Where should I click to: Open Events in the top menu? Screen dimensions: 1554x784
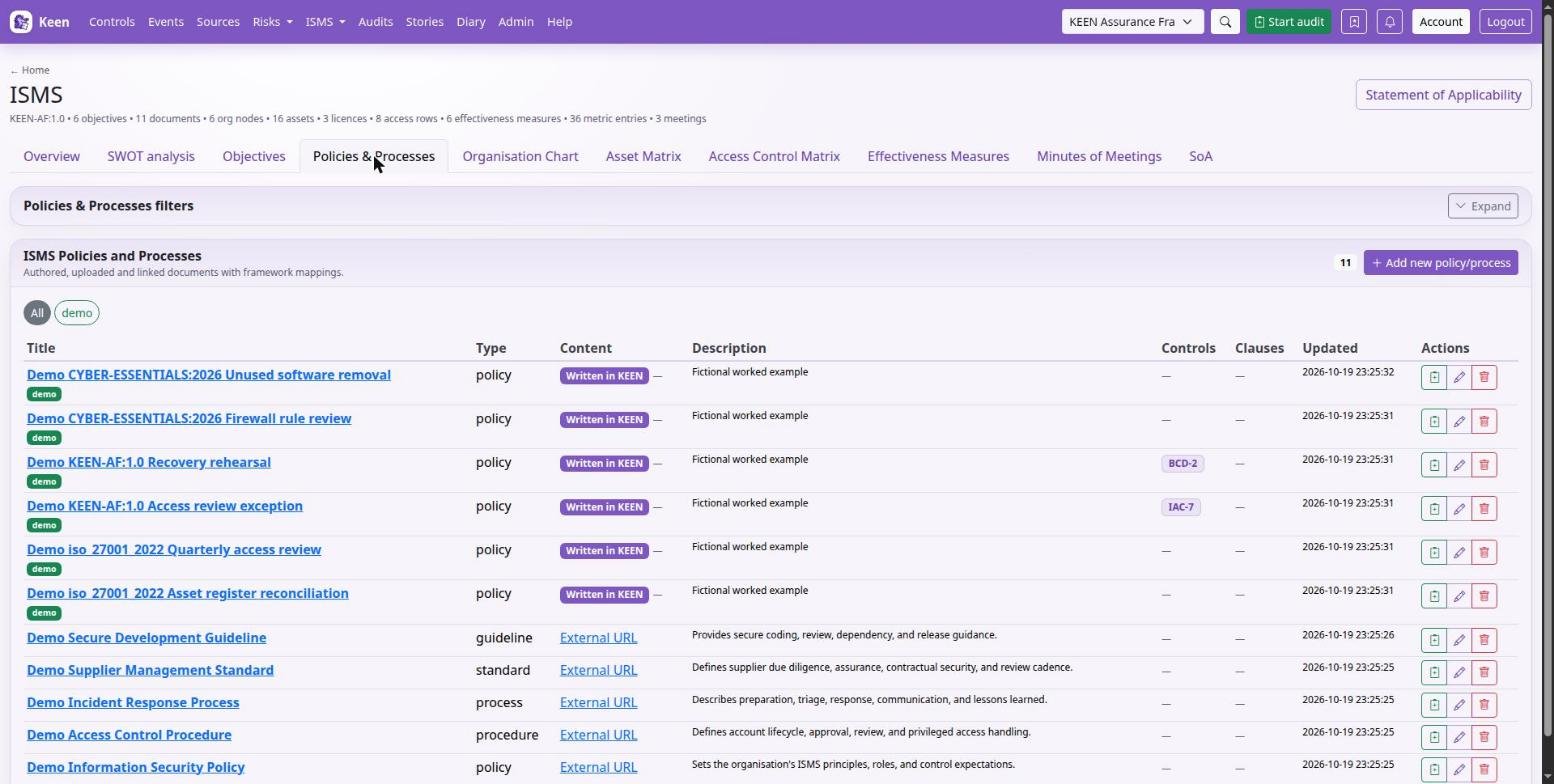tap(166, 21)
